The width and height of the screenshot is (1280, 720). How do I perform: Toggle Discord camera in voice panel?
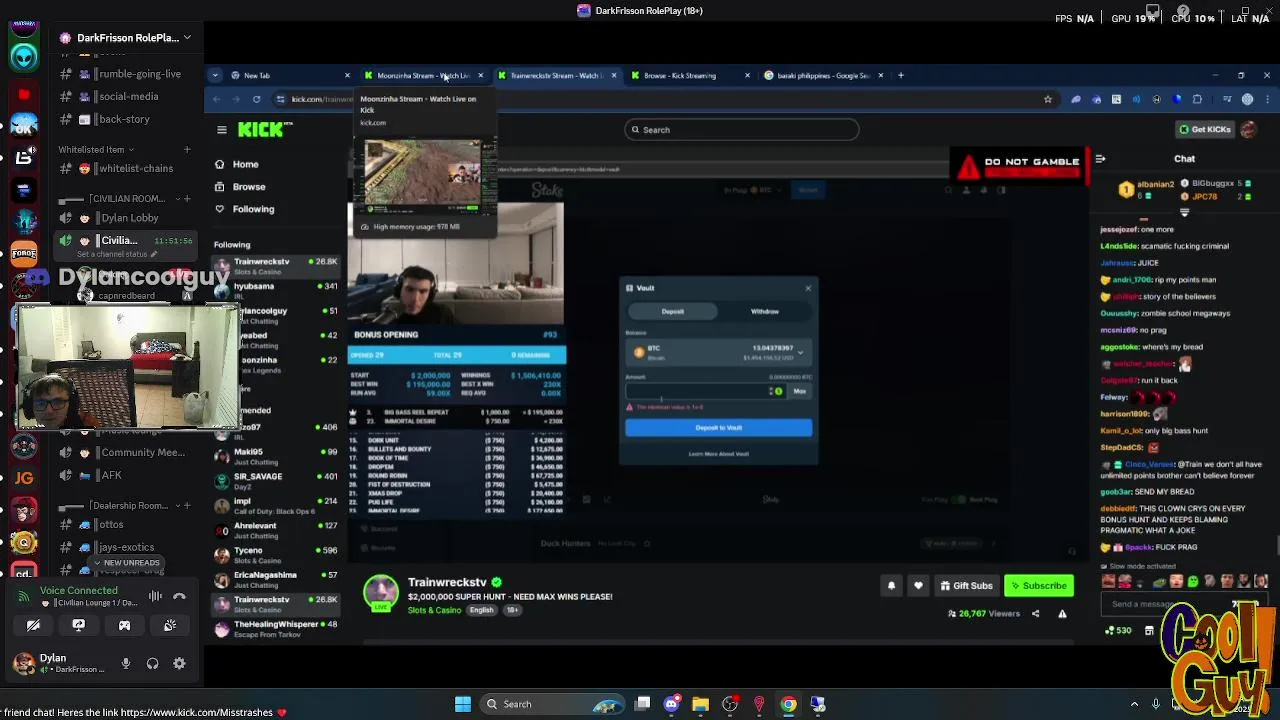point(33,626)
